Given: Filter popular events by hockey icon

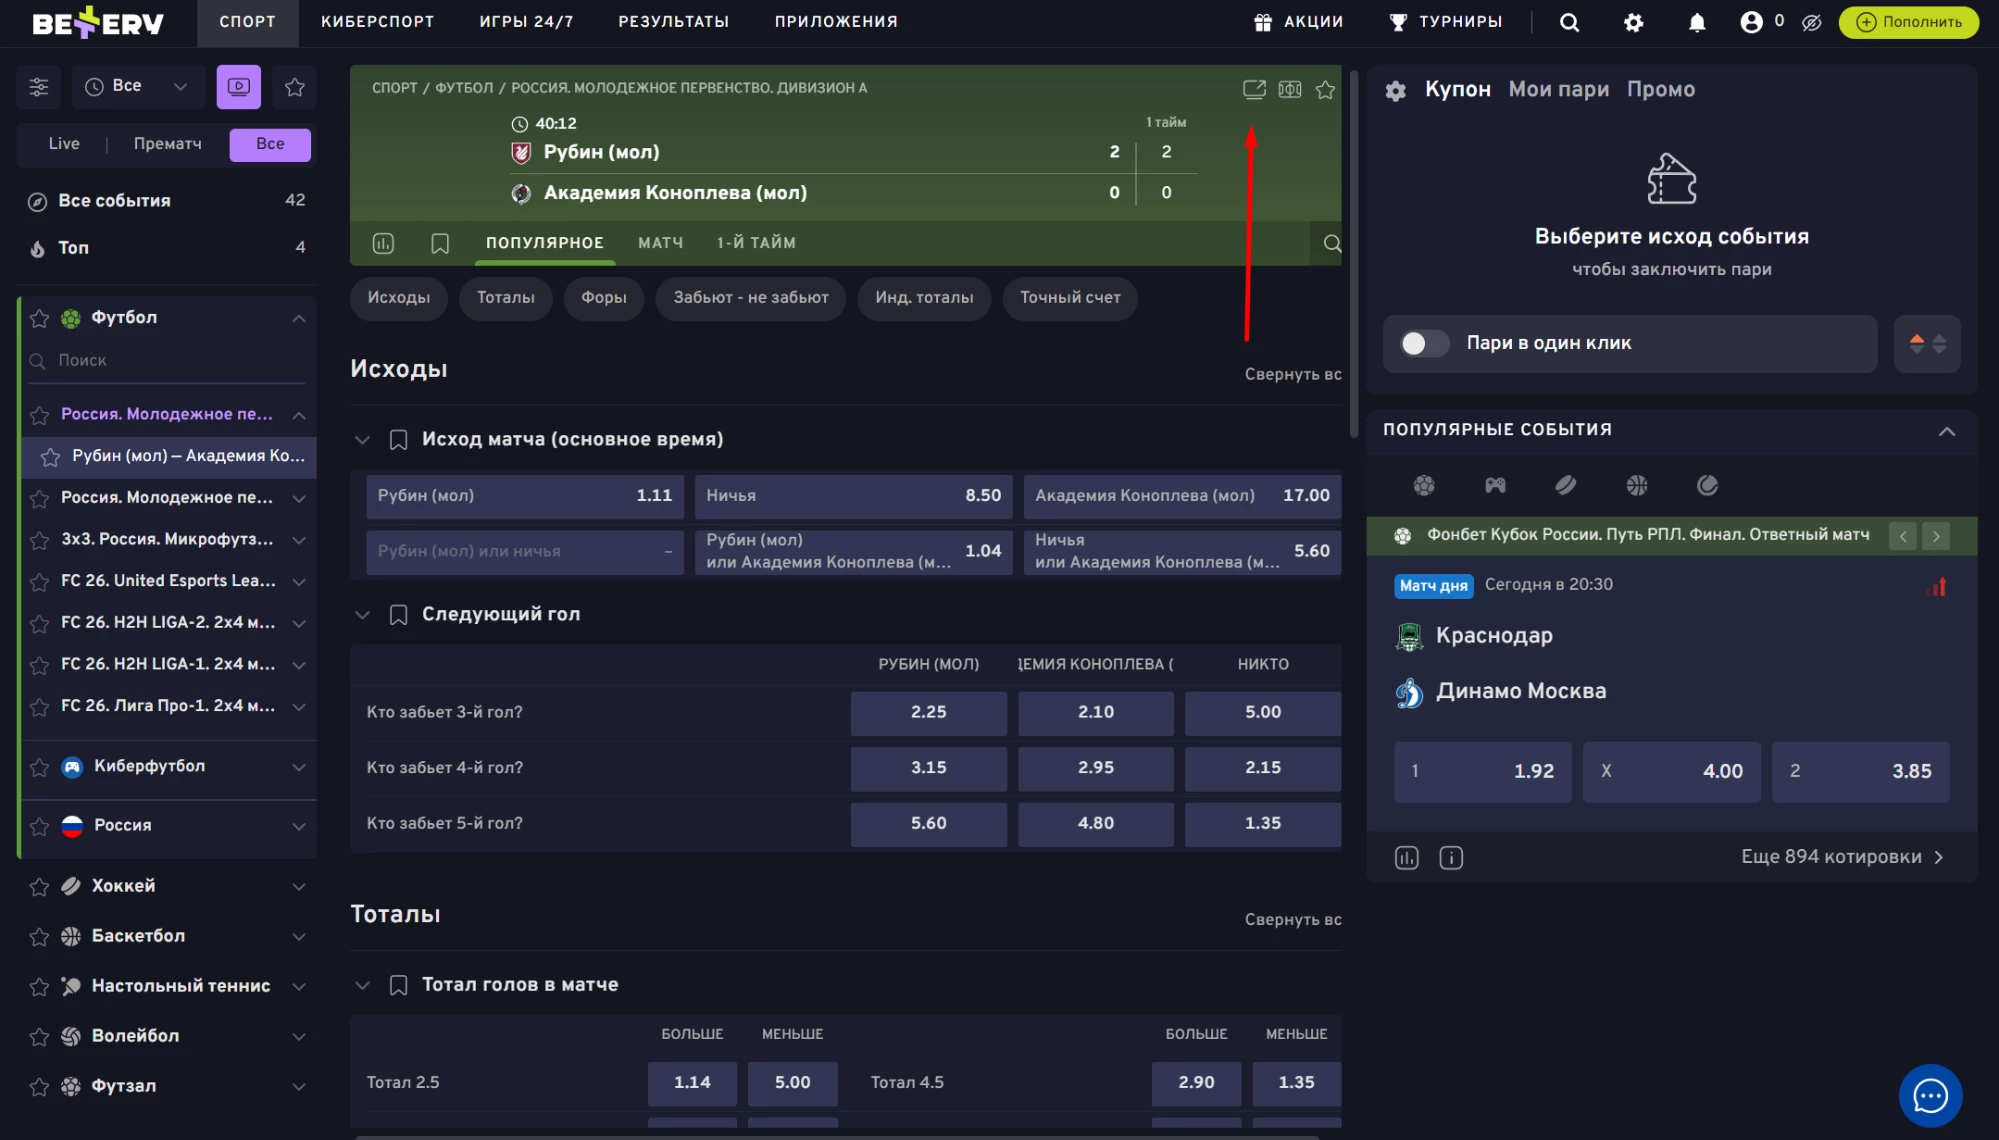Looking at the screenshot, I should pos(1566,485).
